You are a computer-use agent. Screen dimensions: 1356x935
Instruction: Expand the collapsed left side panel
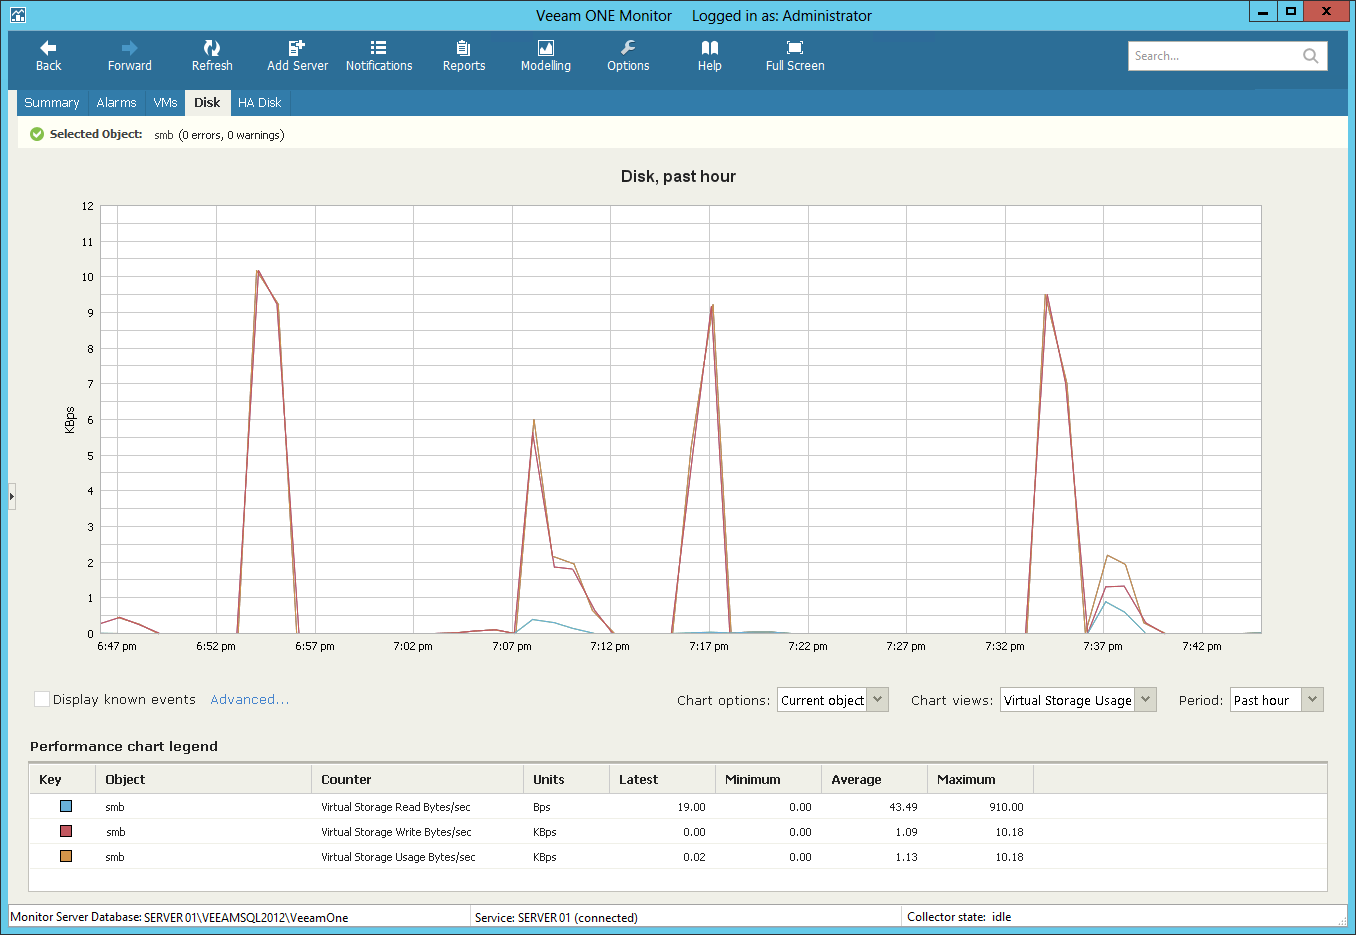(12, 496)
